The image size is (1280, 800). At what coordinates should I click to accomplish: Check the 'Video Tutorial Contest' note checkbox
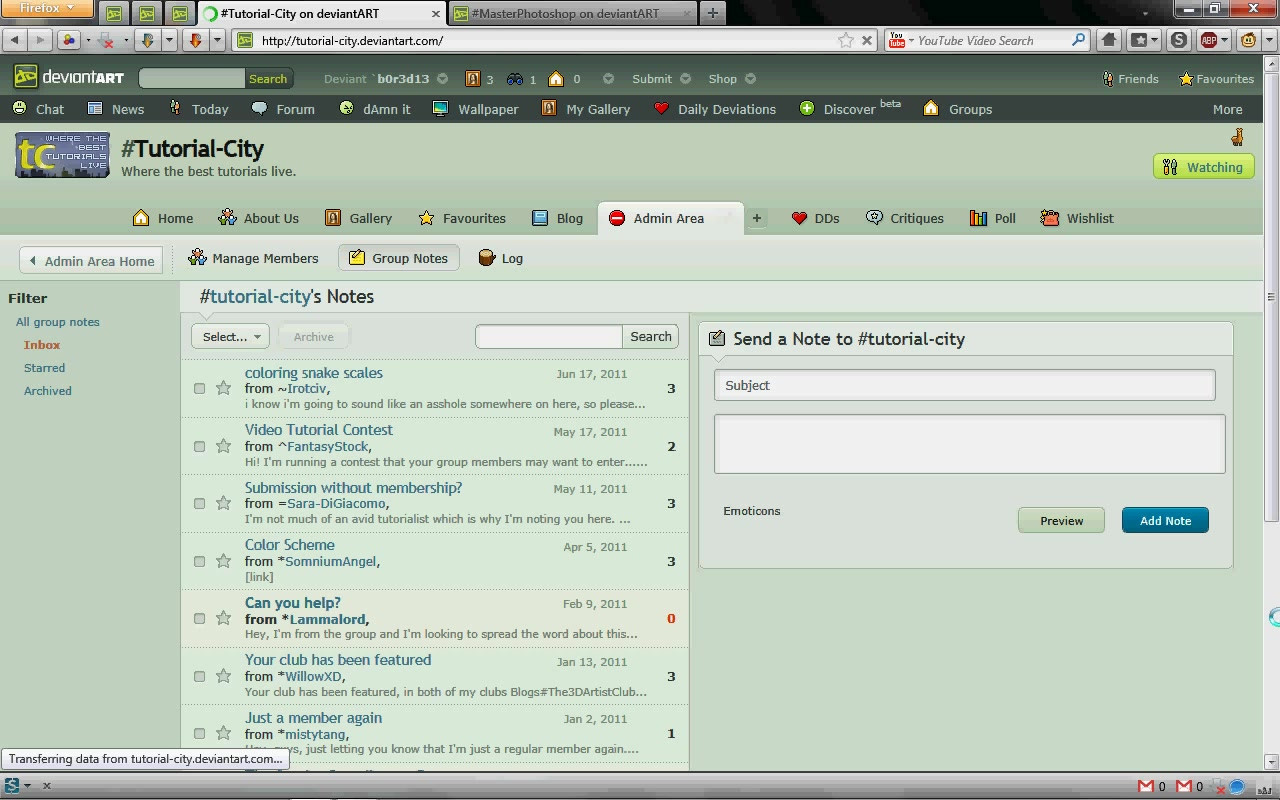click(199, 446)
